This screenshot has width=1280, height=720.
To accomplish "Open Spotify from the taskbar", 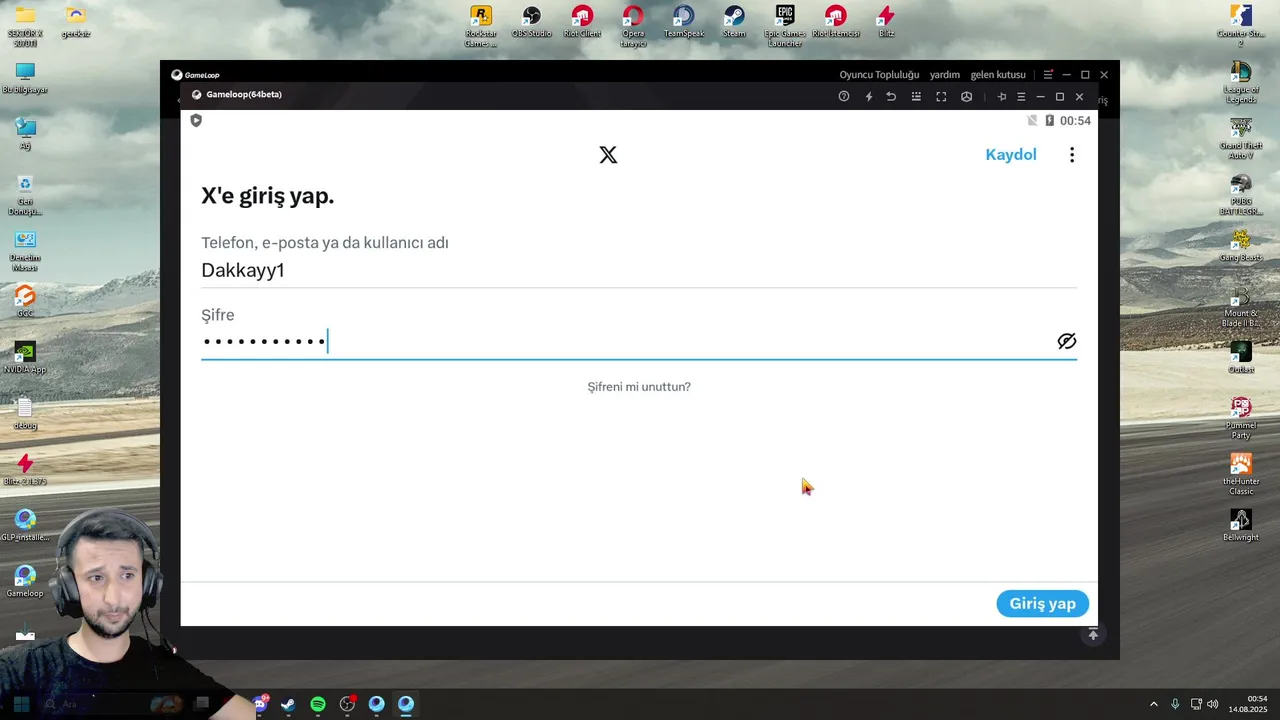I will 318,704.
